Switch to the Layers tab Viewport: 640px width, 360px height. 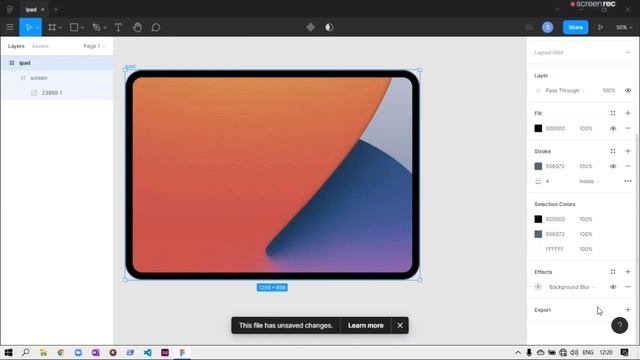click(x=16, y=46)
